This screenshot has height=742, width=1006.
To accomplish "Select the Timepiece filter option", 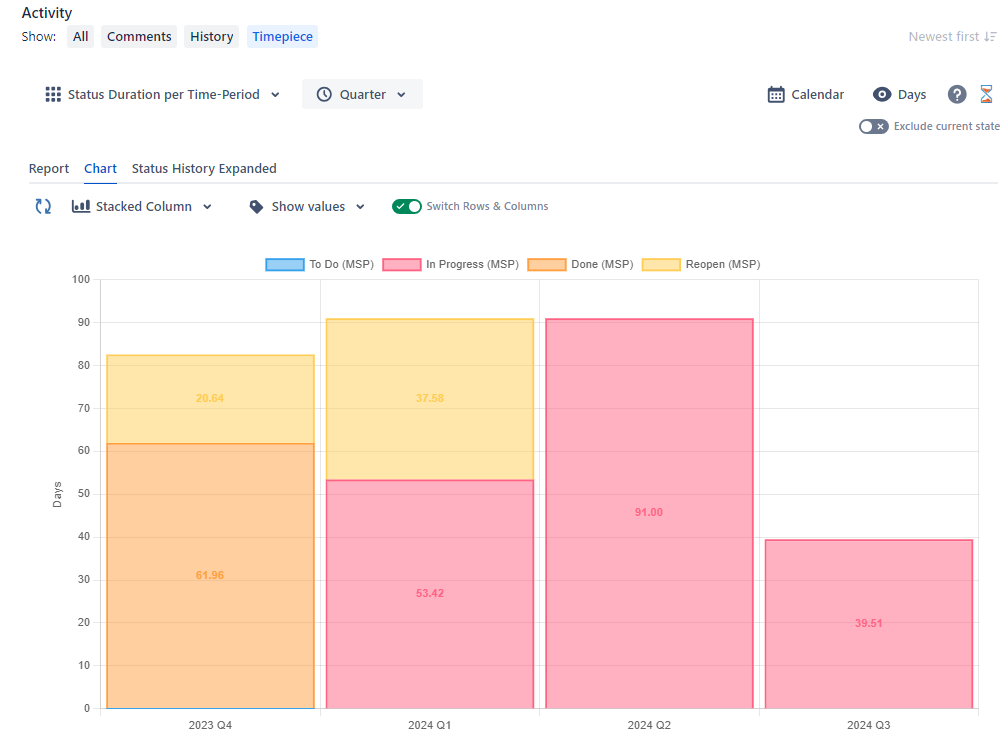I will pos(282,36).
